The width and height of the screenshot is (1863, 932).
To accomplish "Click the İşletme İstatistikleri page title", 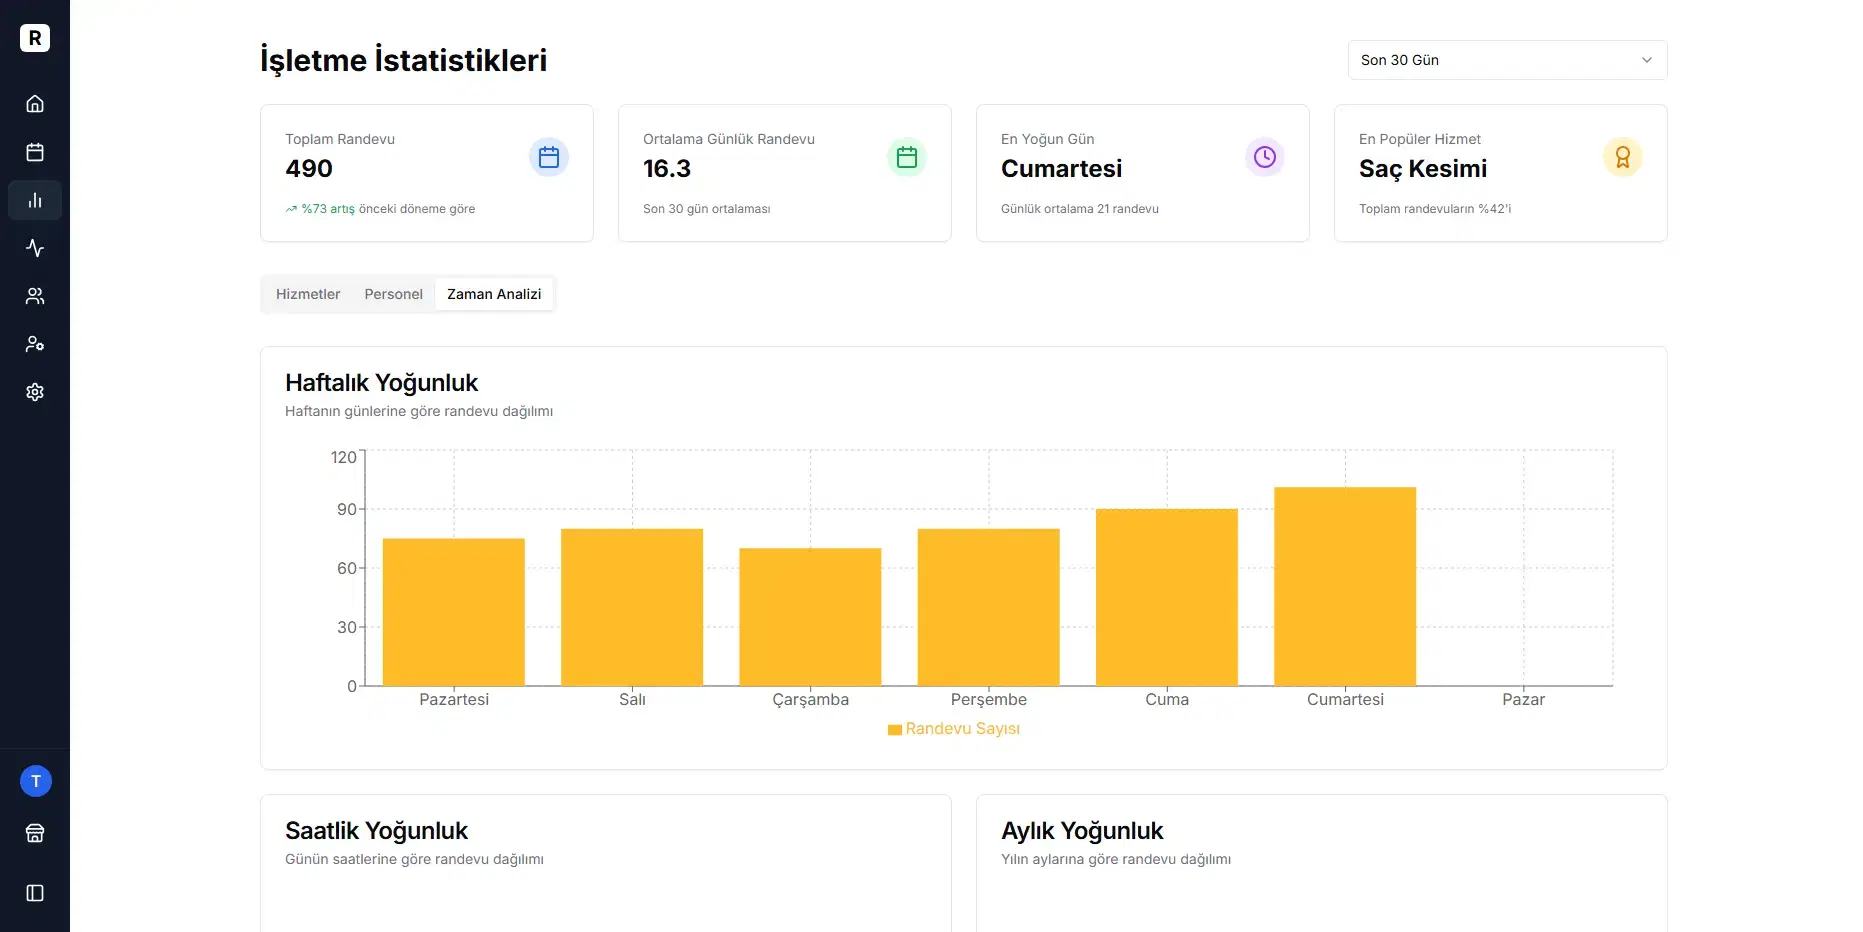I will point(404,60).
